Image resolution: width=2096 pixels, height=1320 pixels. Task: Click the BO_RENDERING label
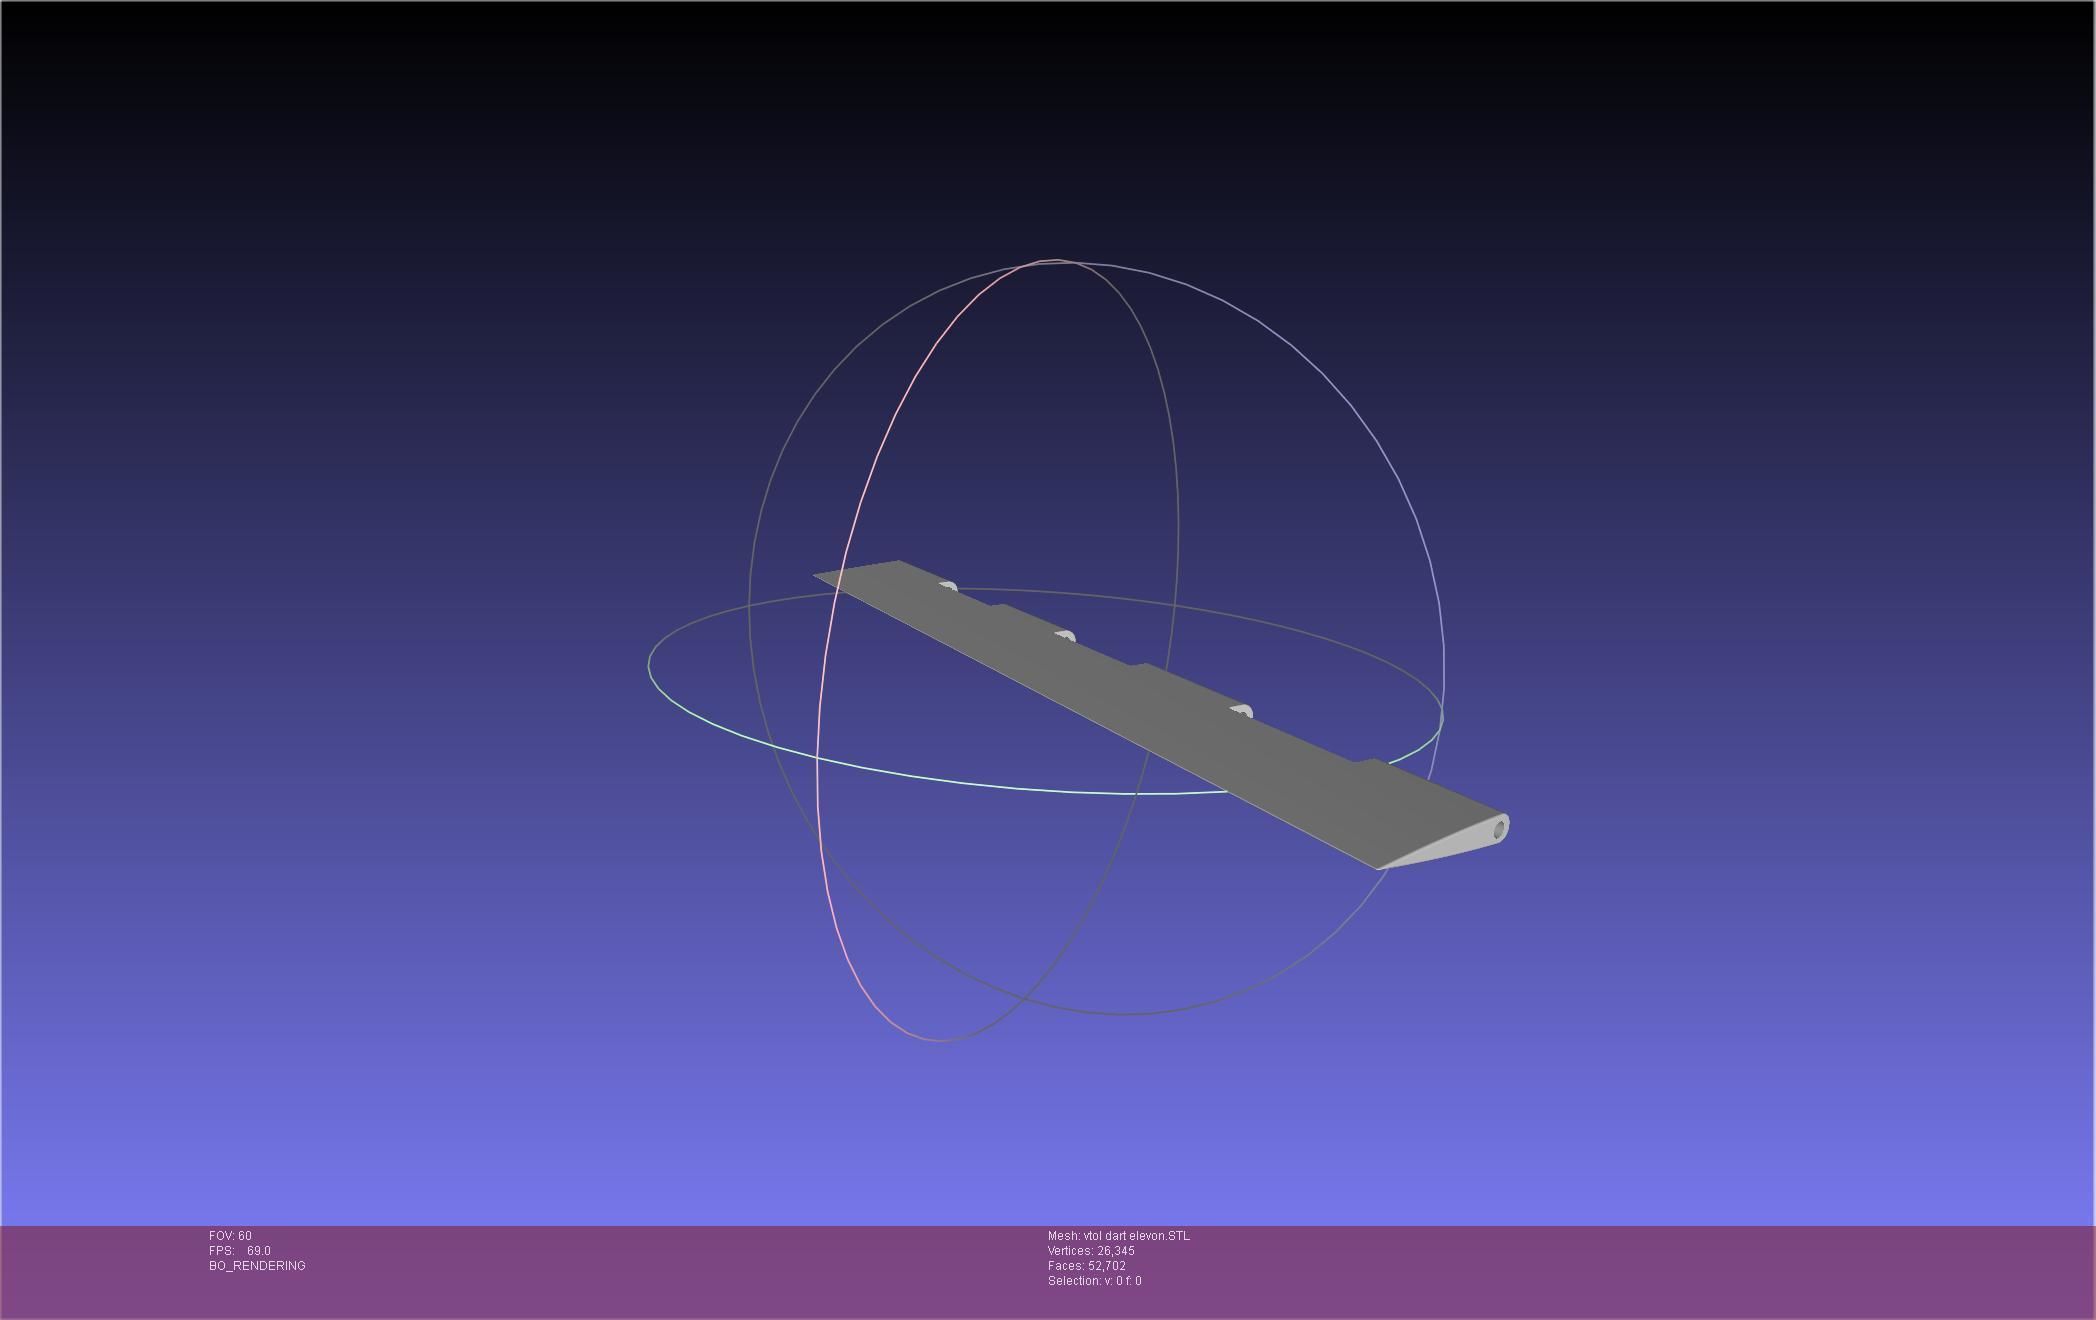click(x=257, y=1266)
